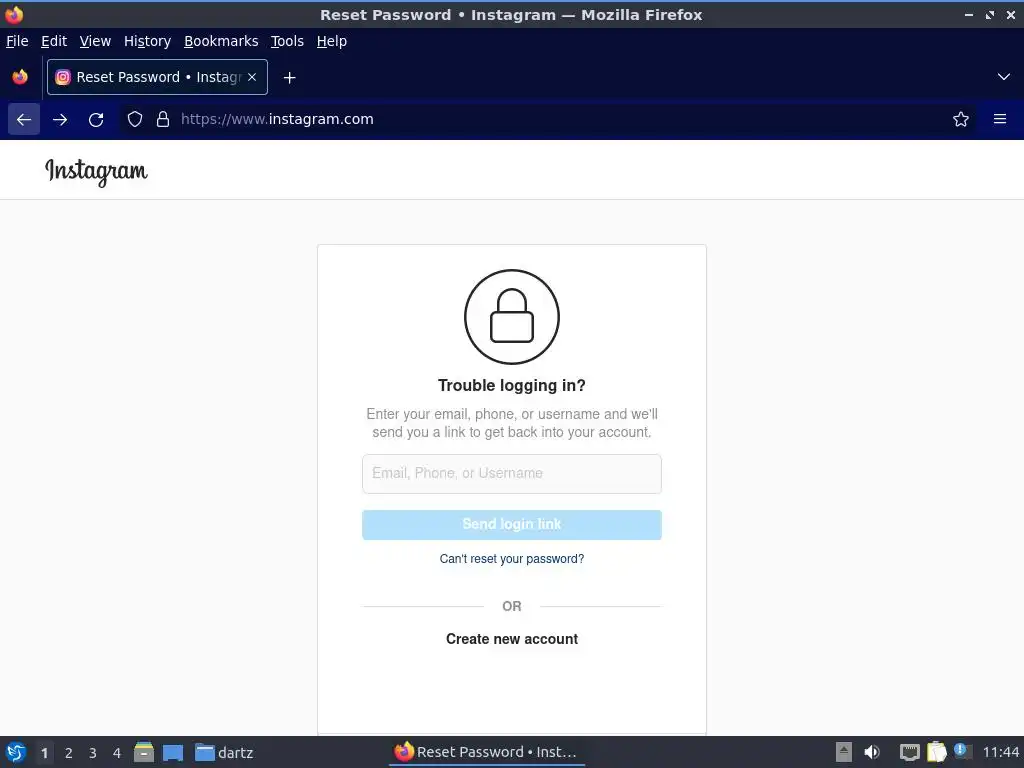This screenshot has width=1024, height=768.
Task: Click the blue show desktop taskbar icon
Action: coord(173,752)
